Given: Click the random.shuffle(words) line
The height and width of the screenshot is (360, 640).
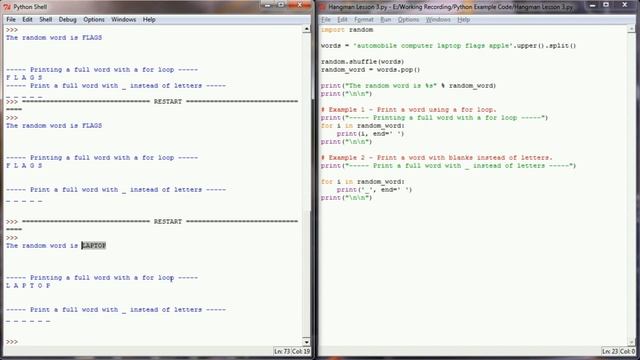Looking at the screenshot, I should point(362,62).
